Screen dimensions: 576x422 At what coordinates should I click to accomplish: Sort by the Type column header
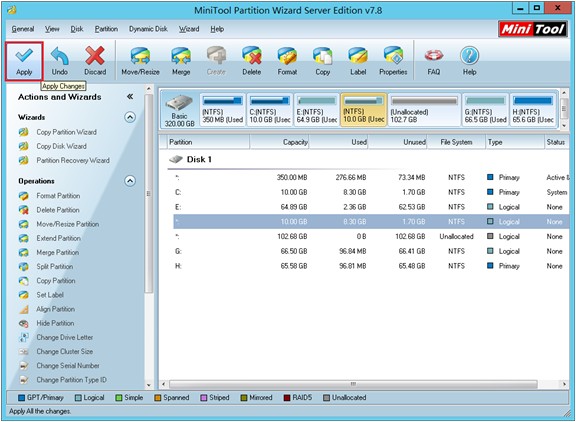coord(515,142)
